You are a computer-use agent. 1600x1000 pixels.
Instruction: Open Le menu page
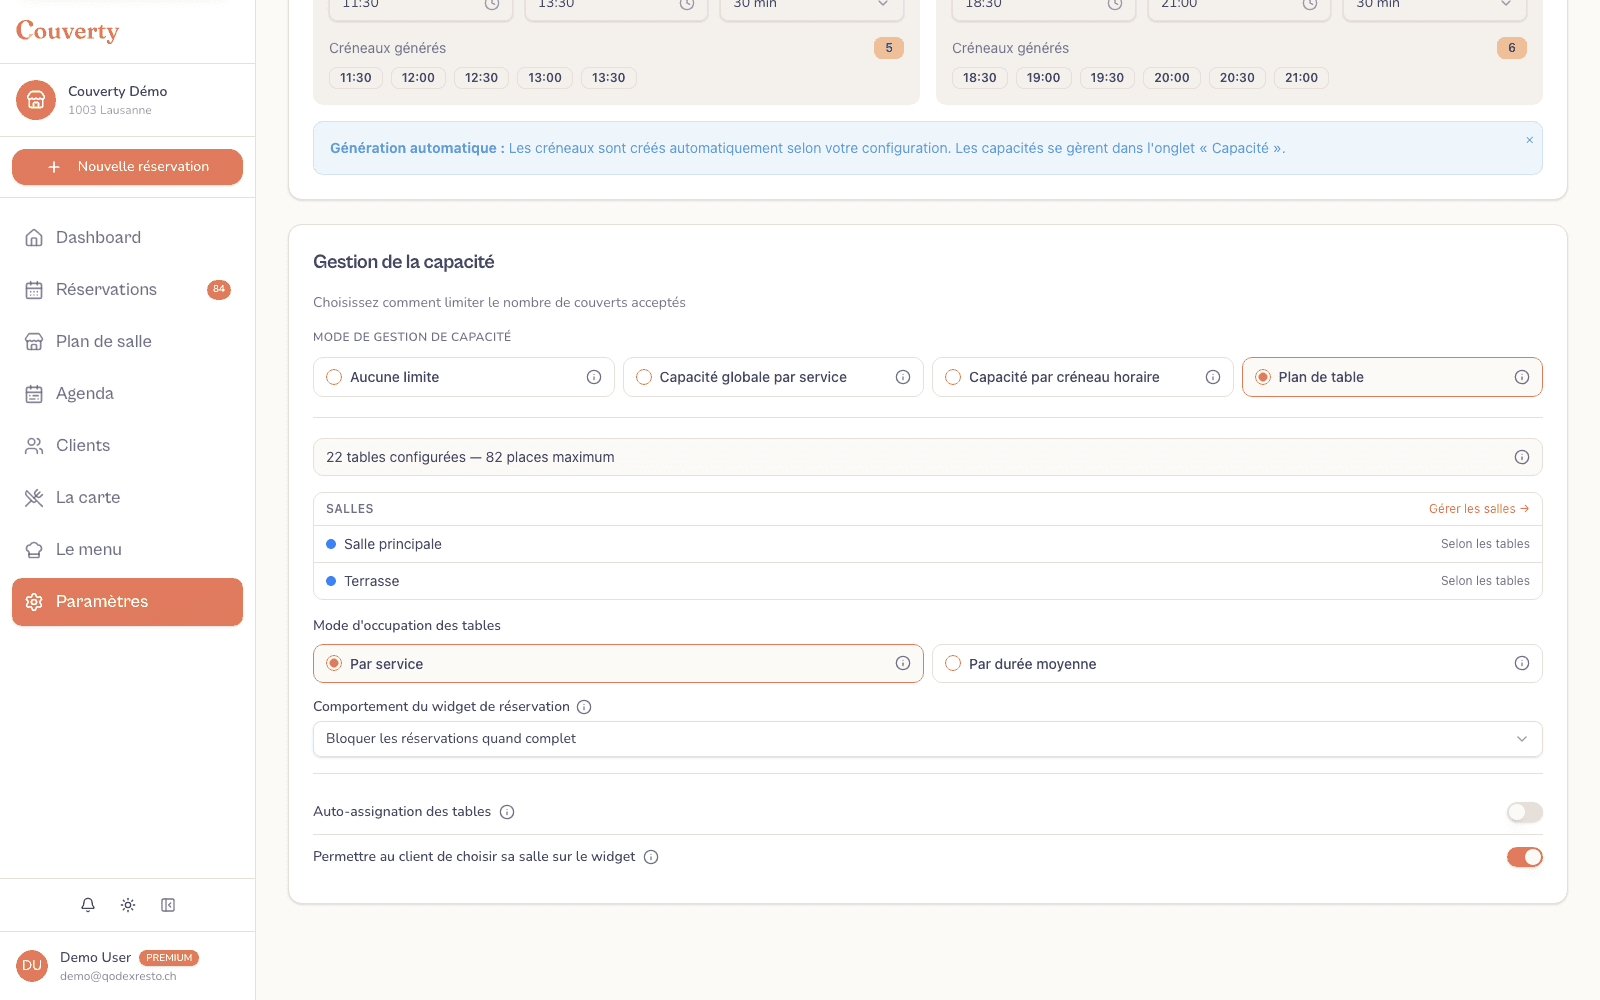pos(127,550)
